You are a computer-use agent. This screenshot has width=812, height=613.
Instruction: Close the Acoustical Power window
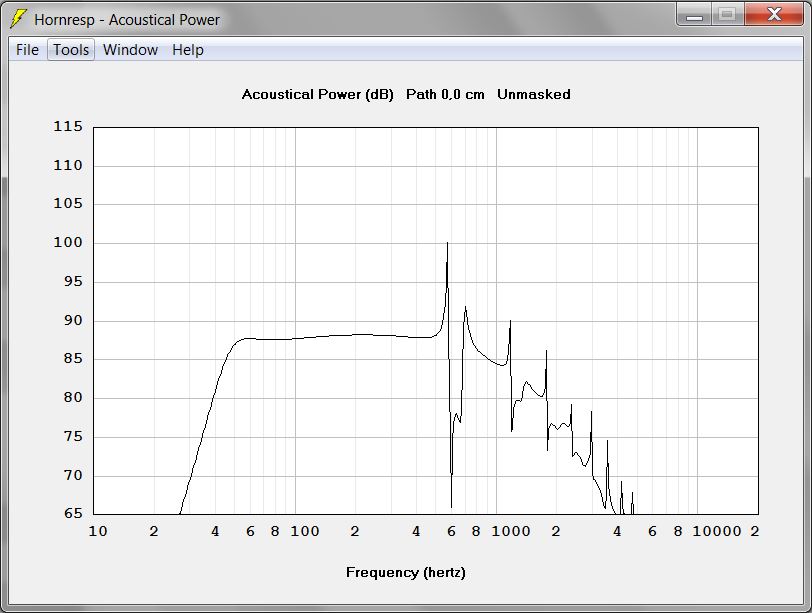click(774, 14)
